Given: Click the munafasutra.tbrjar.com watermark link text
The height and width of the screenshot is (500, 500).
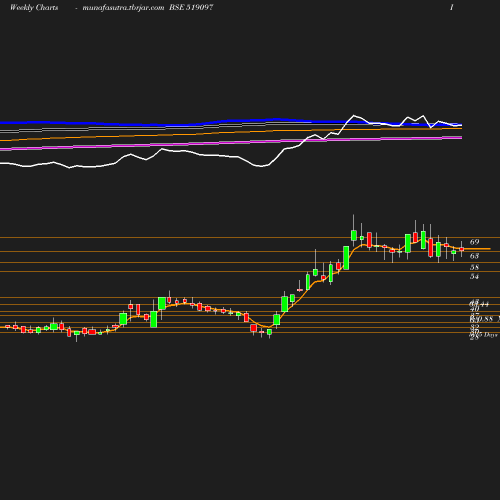Looking at the screenshot, I should click(123, 8).
